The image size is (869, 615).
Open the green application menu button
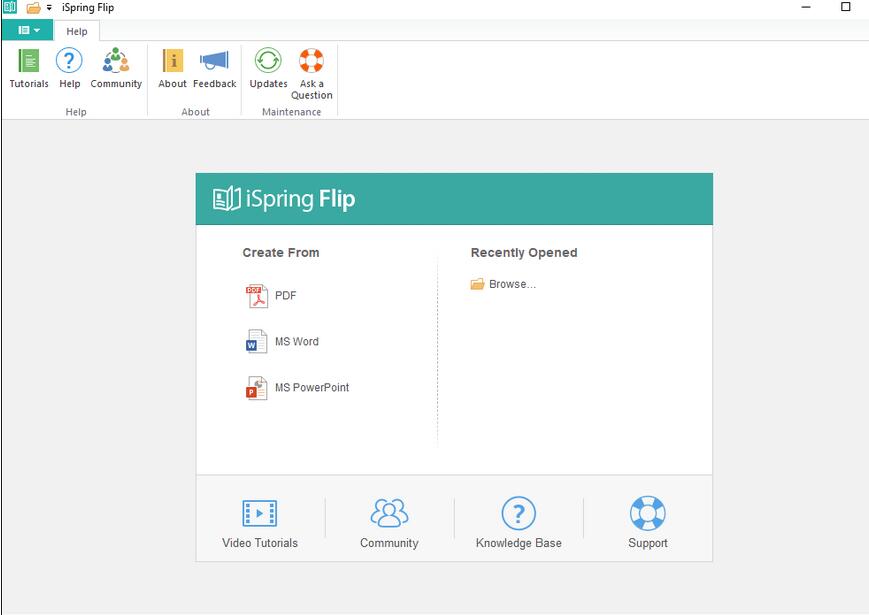28,30
